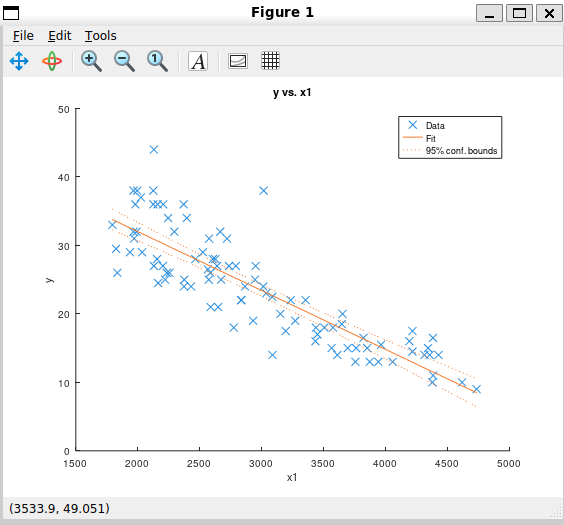Activate the Rotate 3D tool
The height and width of the screenshot is (525, 564).
point(52,61)
